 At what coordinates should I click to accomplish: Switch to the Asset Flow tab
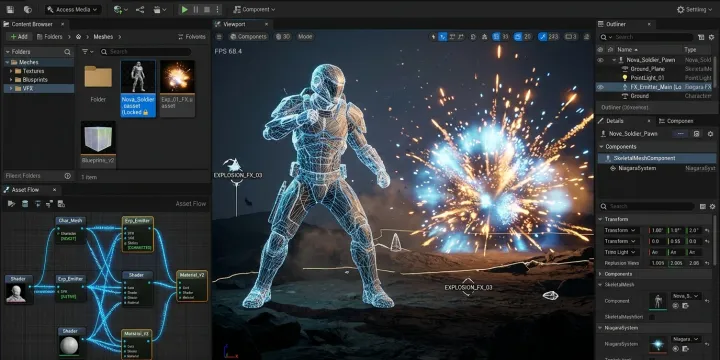(x=25, y=190)
